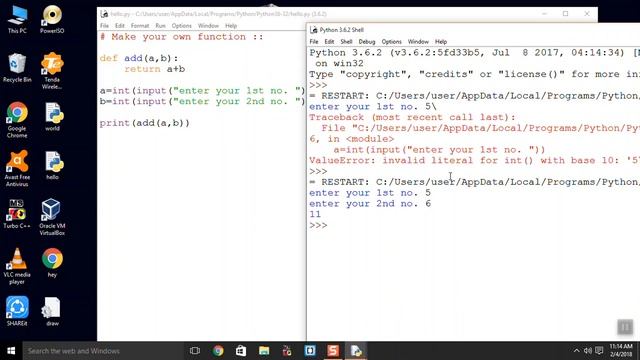The width and height of the screenshot is (640, 360).
Task: Click 'enter your 2nd no. 6' shell line
Action: click(x=370, y=204)
